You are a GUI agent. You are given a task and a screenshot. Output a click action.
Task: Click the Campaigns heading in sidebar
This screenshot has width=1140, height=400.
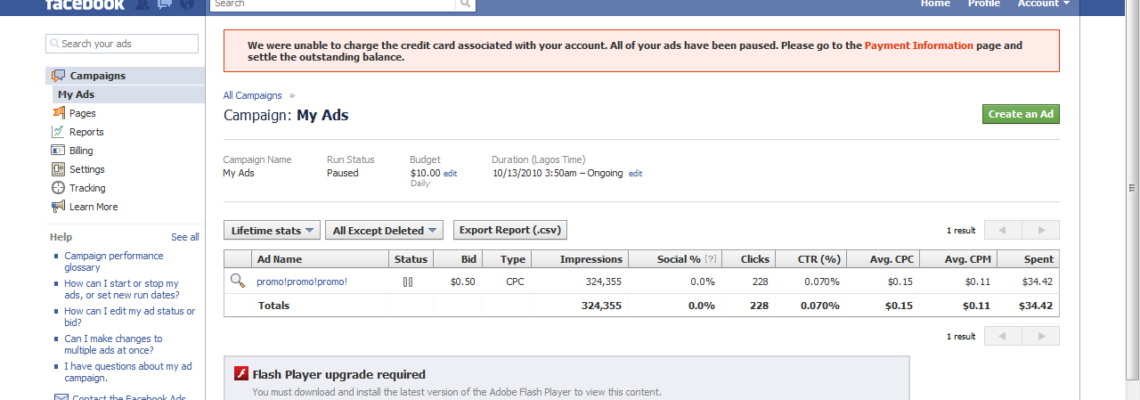(x=97, y=76)
